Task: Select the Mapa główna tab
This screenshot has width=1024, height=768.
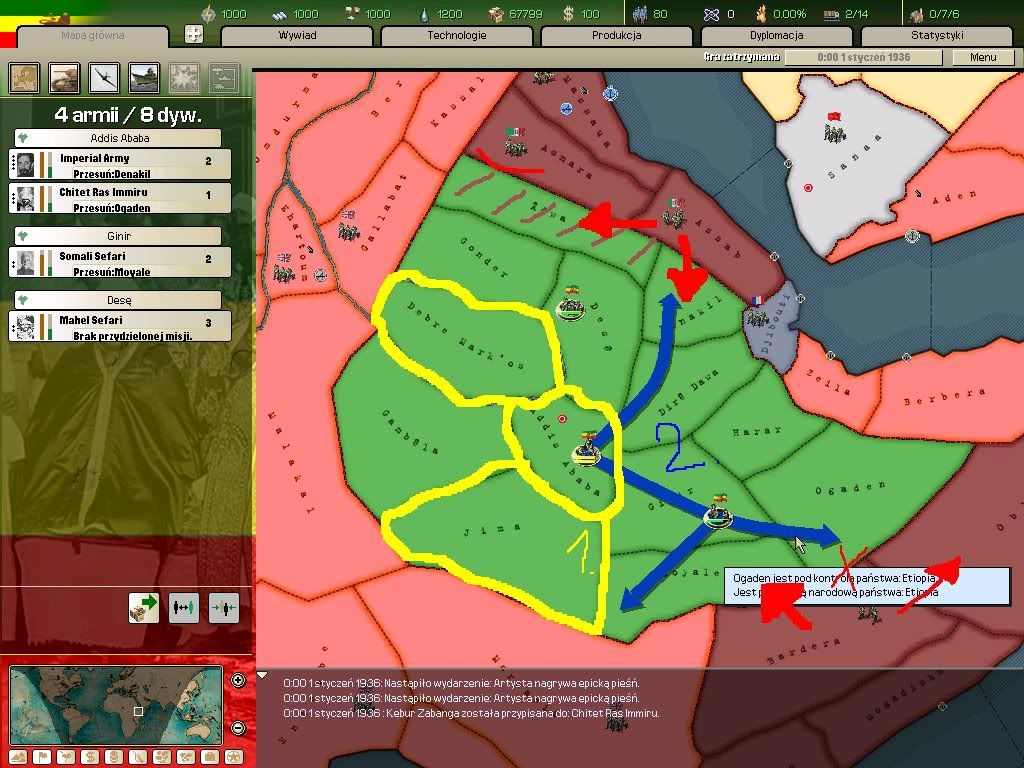Action: point(92,36)
